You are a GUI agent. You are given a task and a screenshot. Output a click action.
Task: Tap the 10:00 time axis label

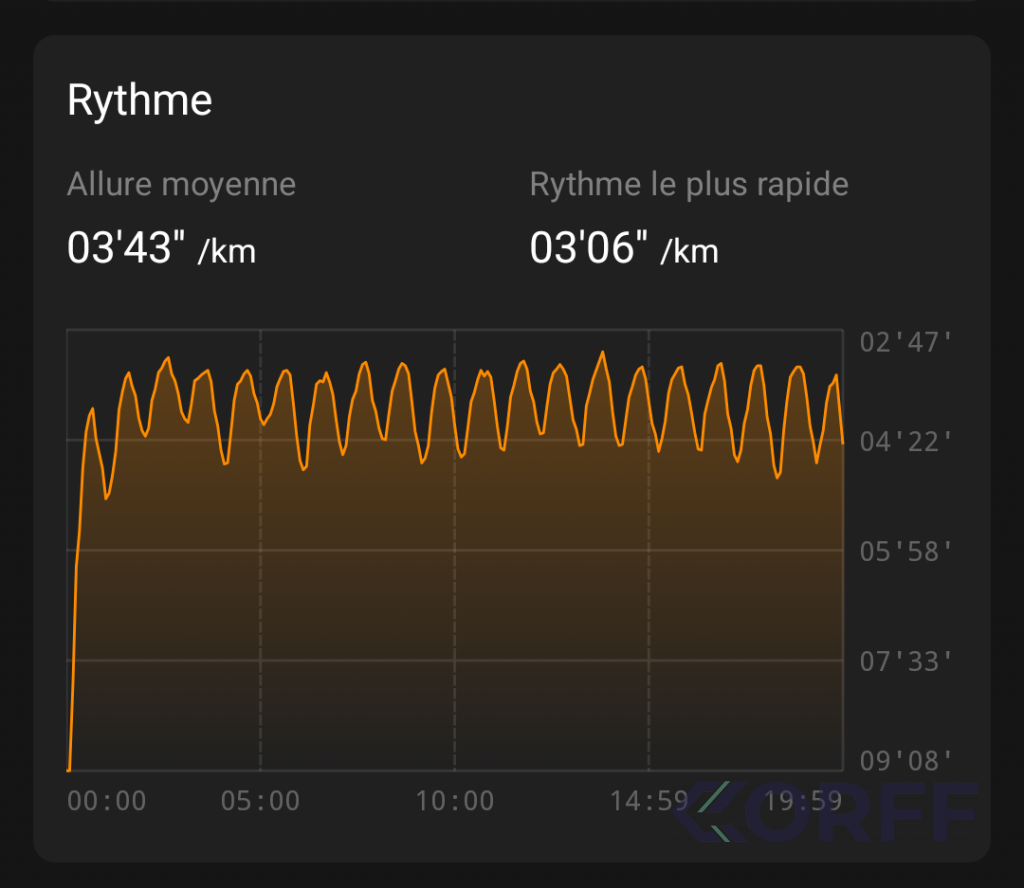click(455, 801)
